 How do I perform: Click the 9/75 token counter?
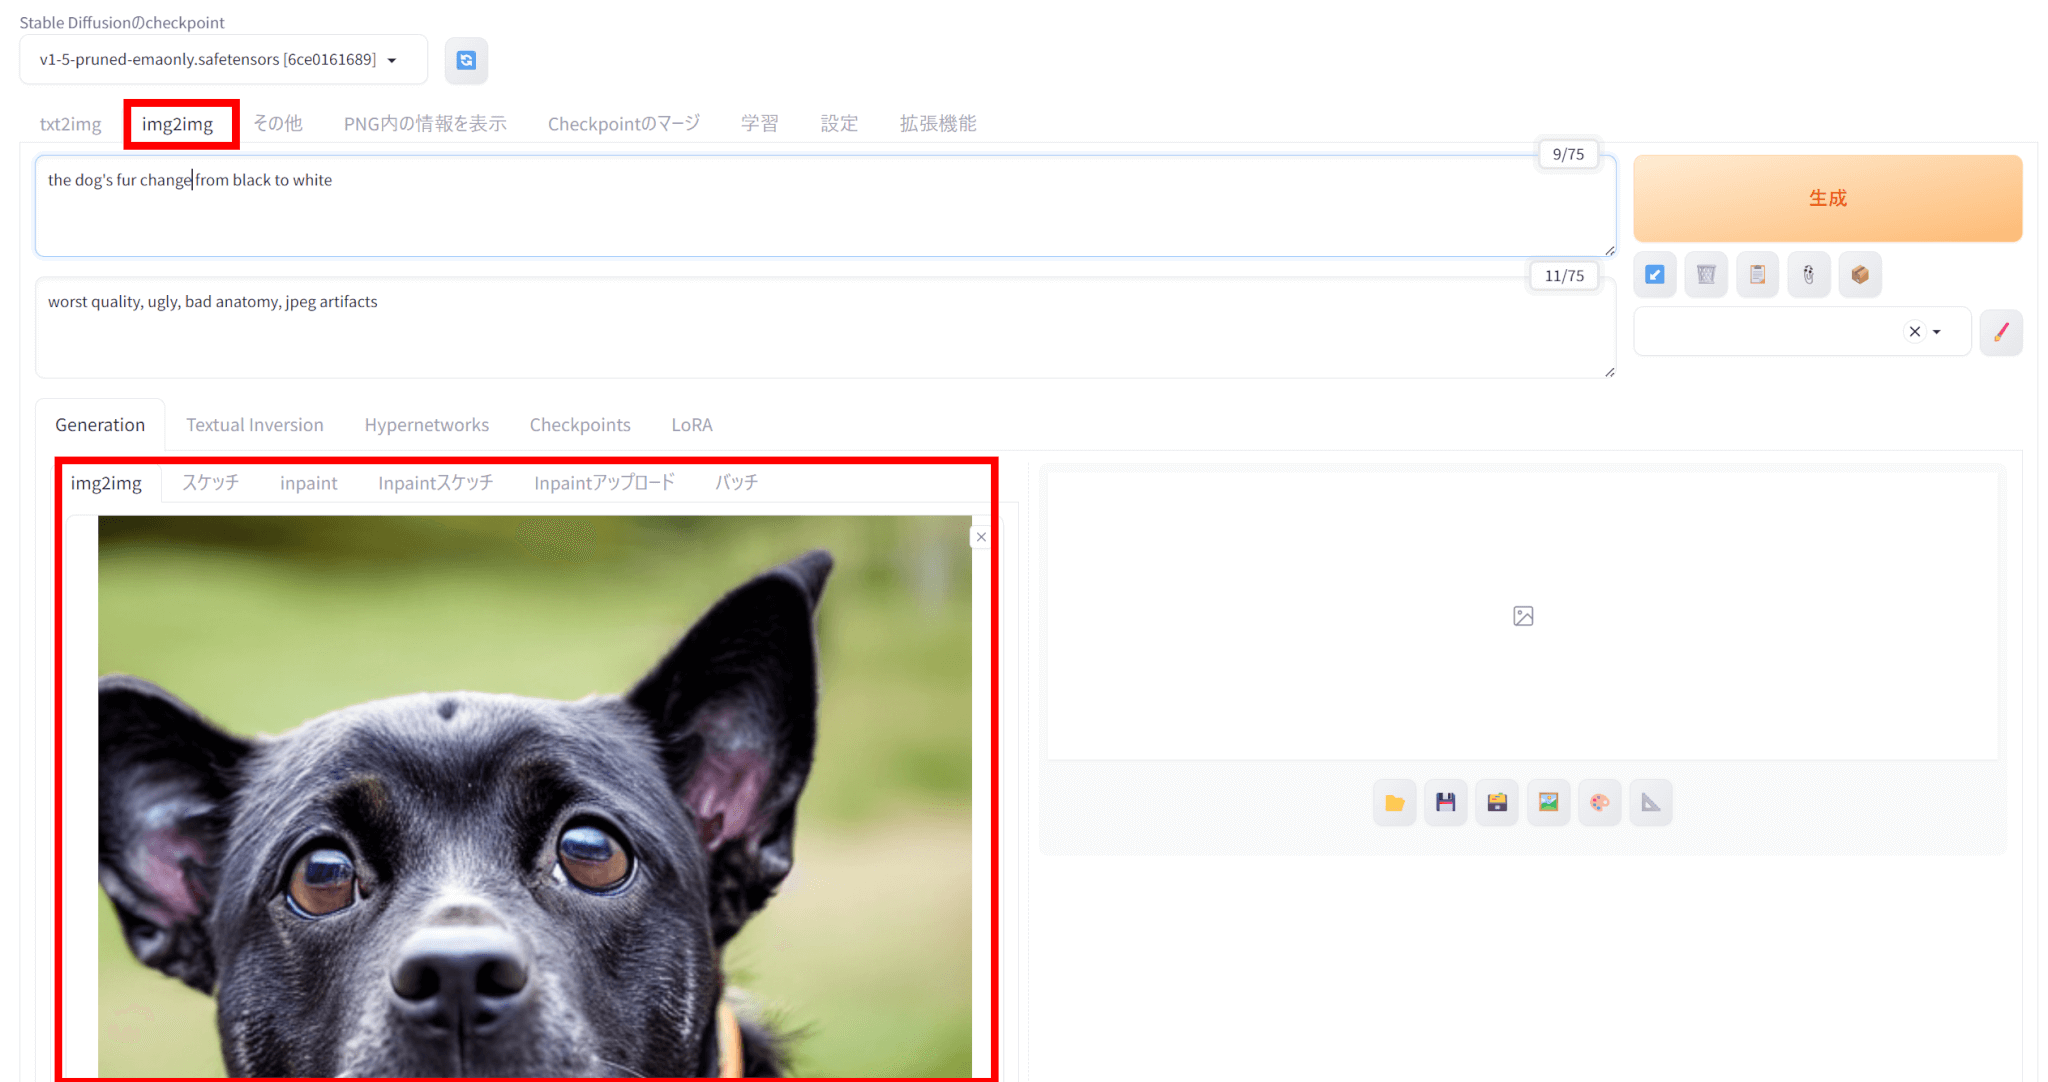[x=1568, y=154]
